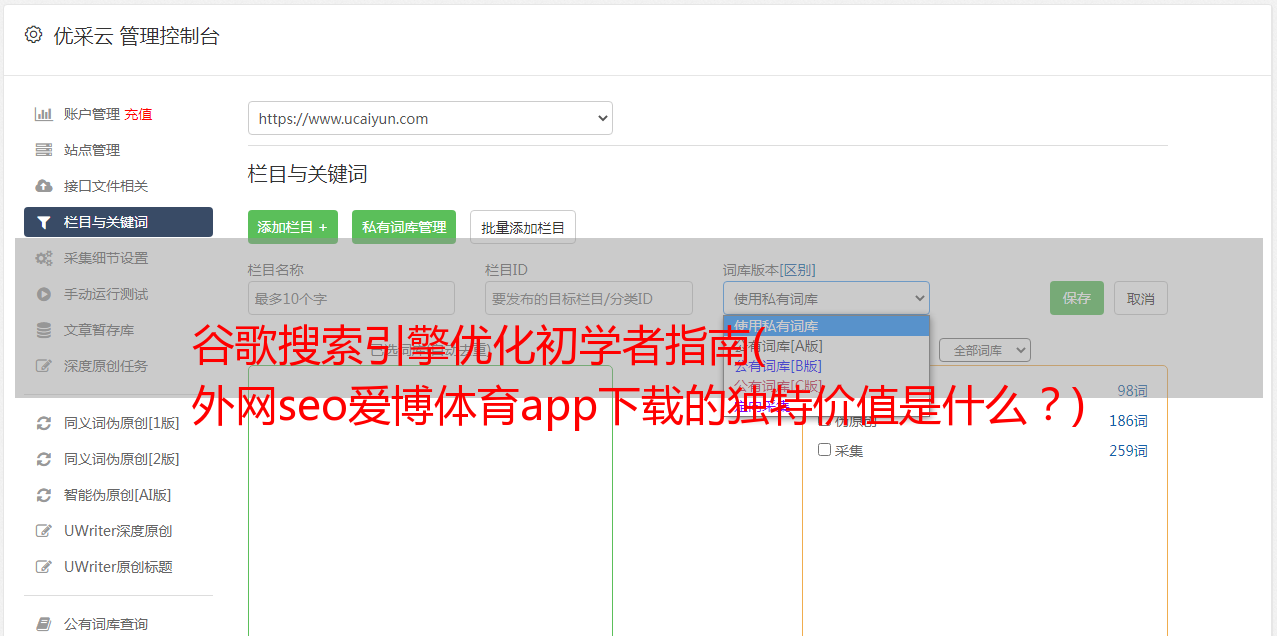
Task: Click the gear icon beside 优采云 管理控制台
Action: (33, 35)
